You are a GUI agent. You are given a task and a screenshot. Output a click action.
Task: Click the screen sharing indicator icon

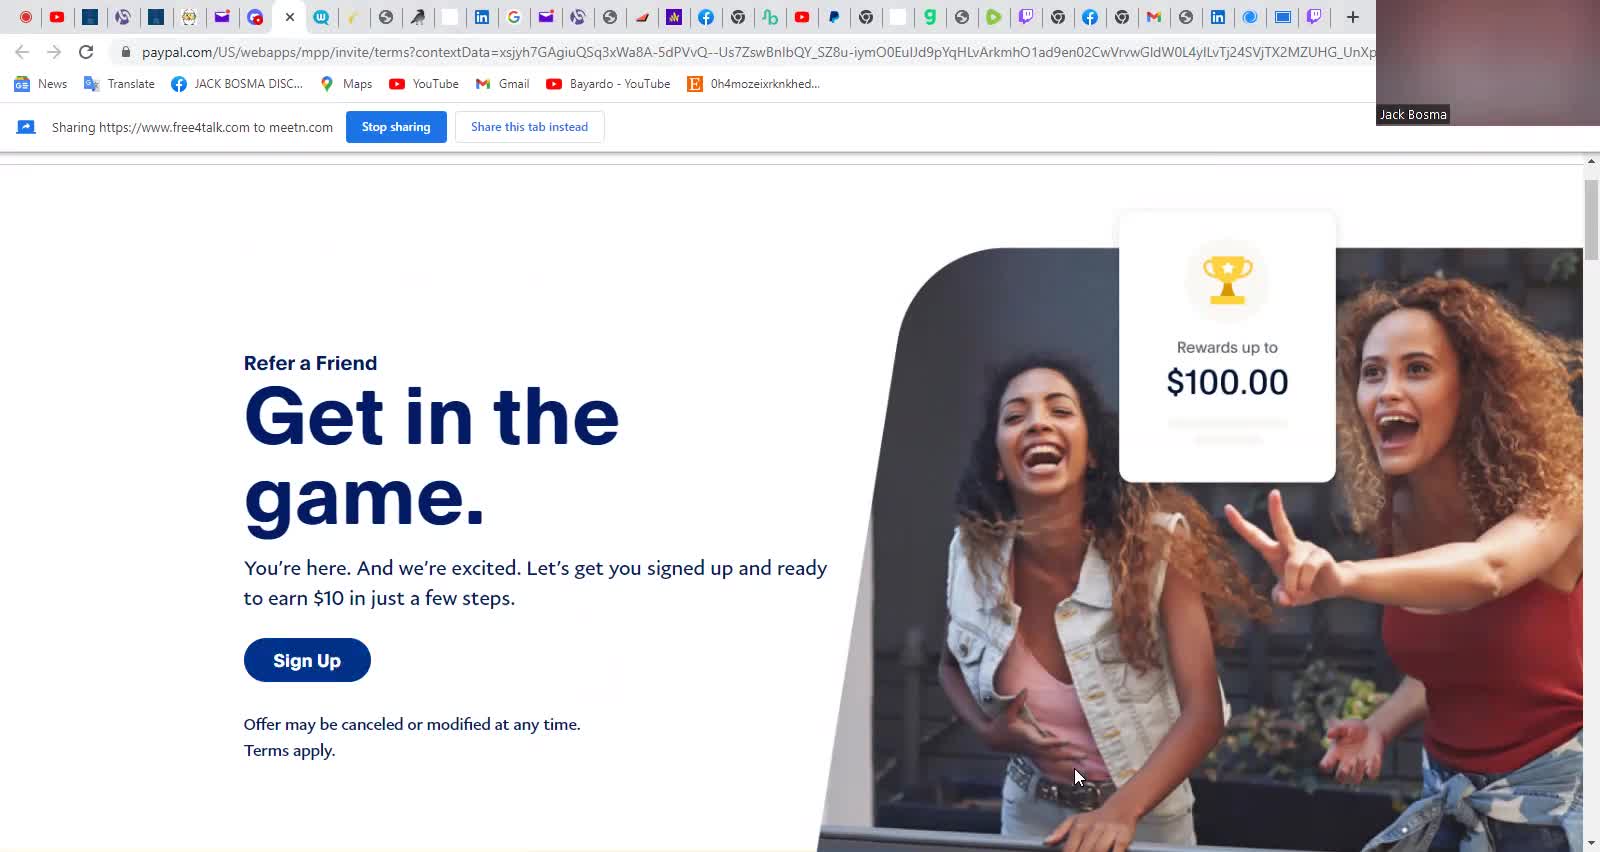click(x=26, y=127)
